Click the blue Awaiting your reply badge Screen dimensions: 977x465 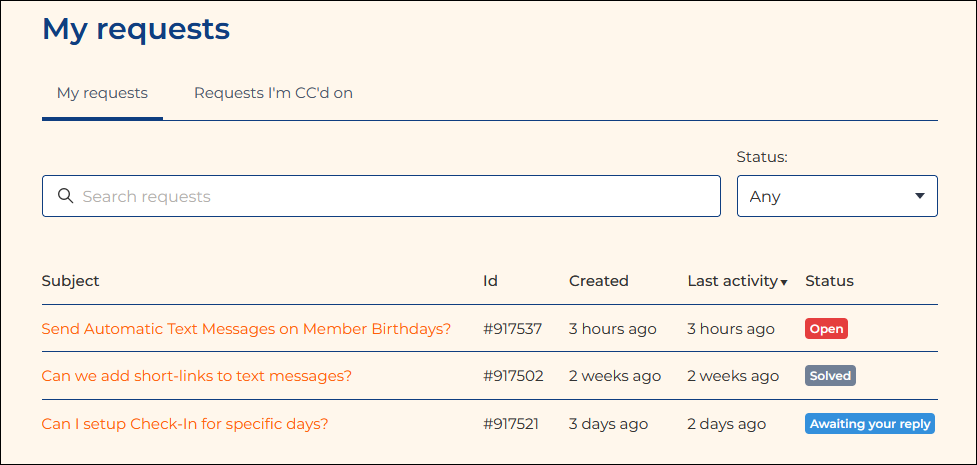[869, 424]
